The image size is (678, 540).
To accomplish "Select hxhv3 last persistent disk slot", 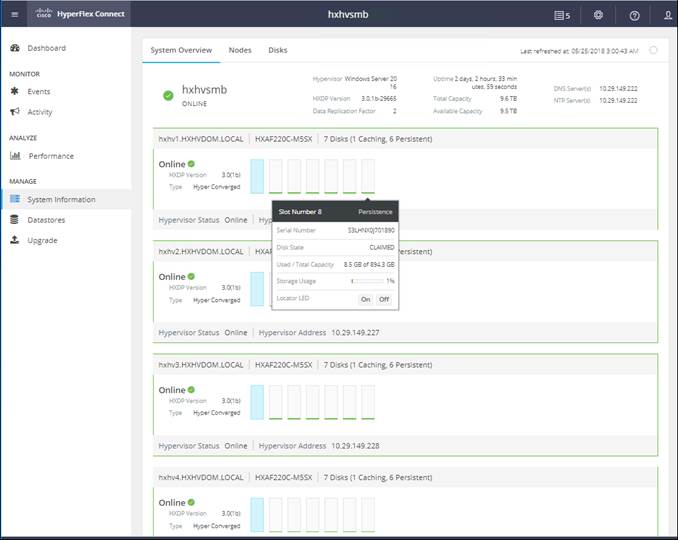I will click(x=368, y=402).
